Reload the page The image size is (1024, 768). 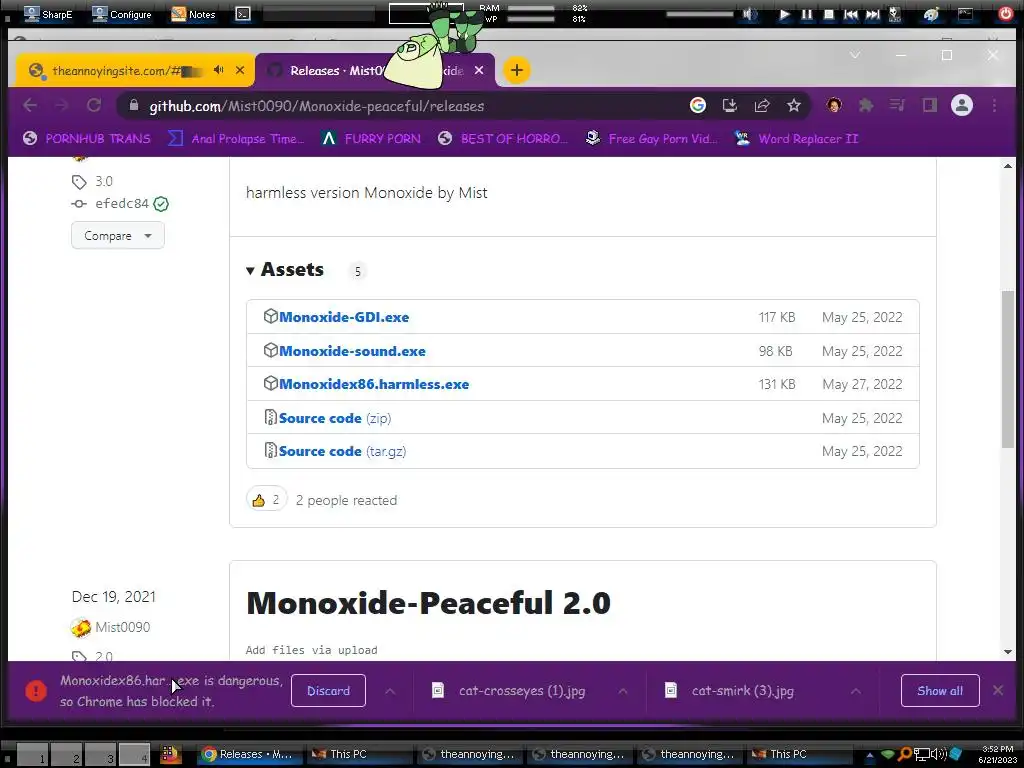pos(94,105)
